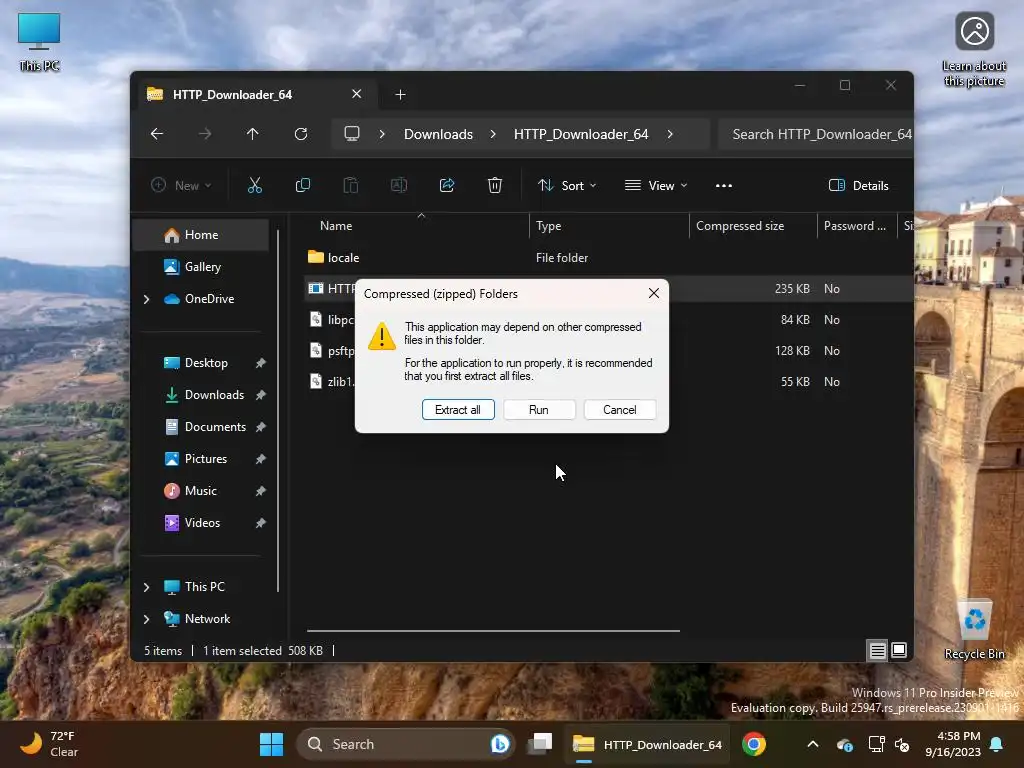Add a new File Explorer tab
Screen dimensions: 1024x768
tap(400, 95)
